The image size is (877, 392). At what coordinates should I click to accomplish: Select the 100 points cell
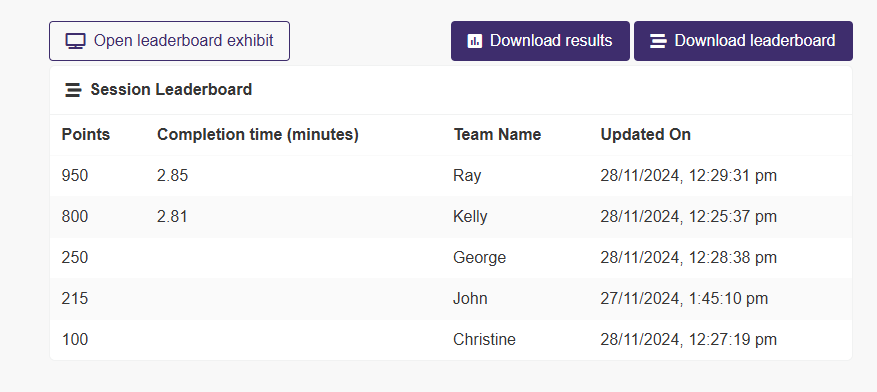point(75,339)
